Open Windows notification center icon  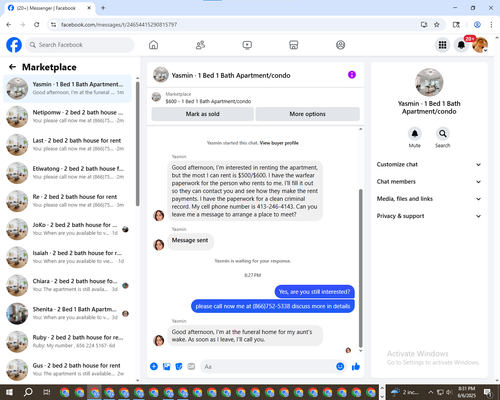[488, 392]
